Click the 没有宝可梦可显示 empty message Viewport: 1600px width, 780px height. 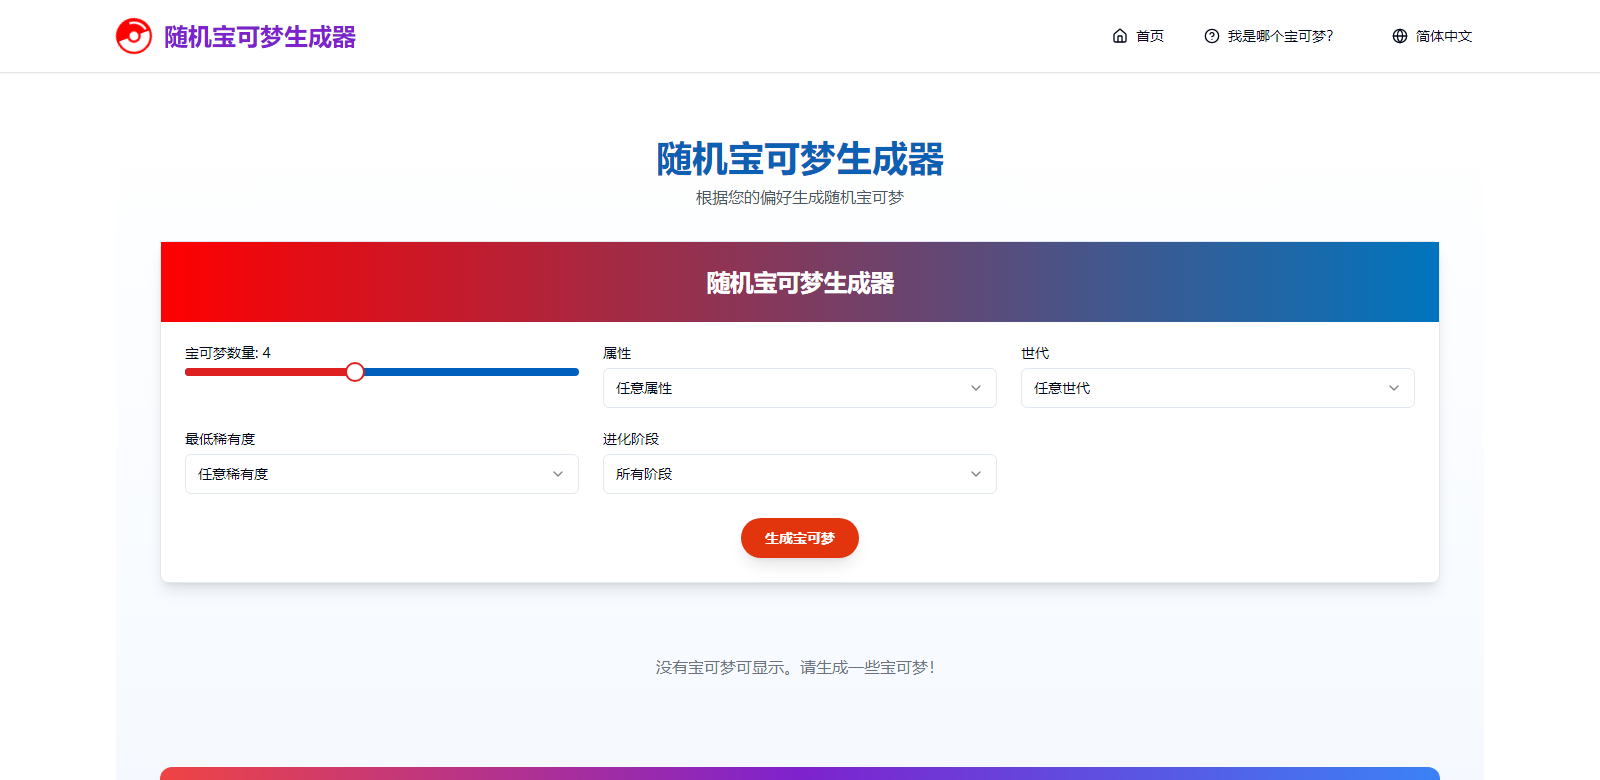[x=797, y=667]
